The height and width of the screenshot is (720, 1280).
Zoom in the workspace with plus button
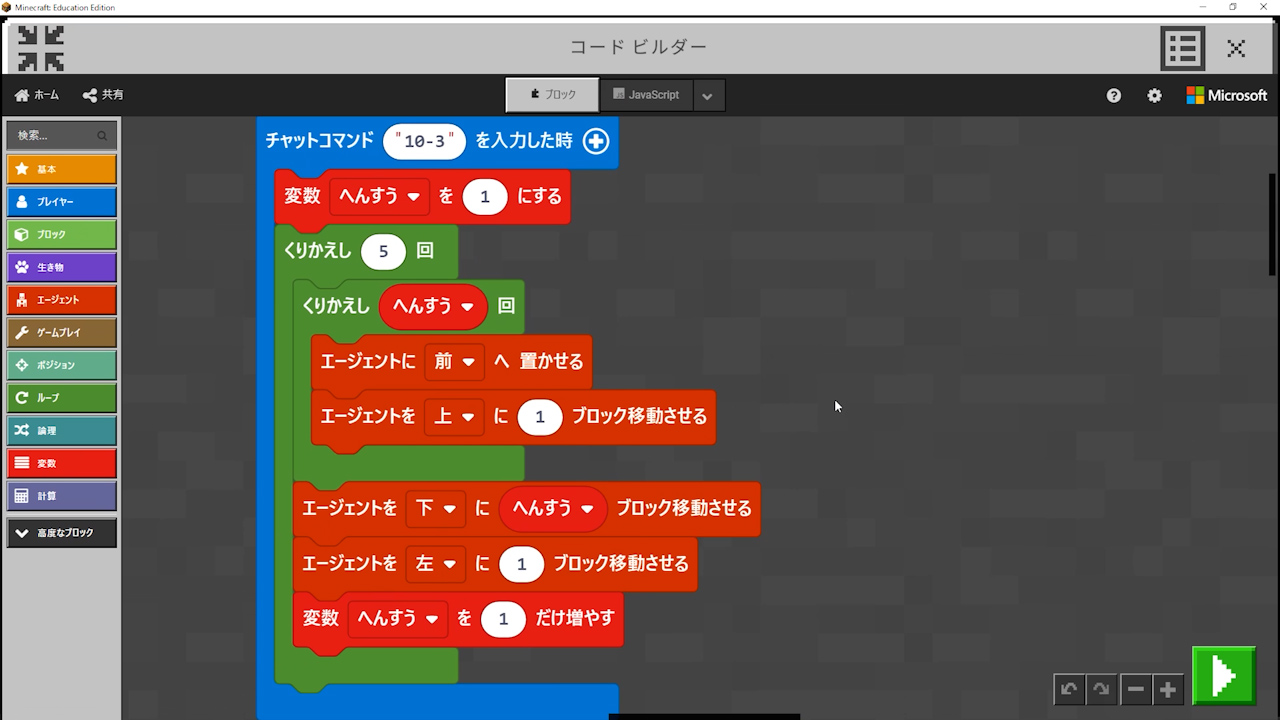pyautogui.click(x=1167, y=689)
